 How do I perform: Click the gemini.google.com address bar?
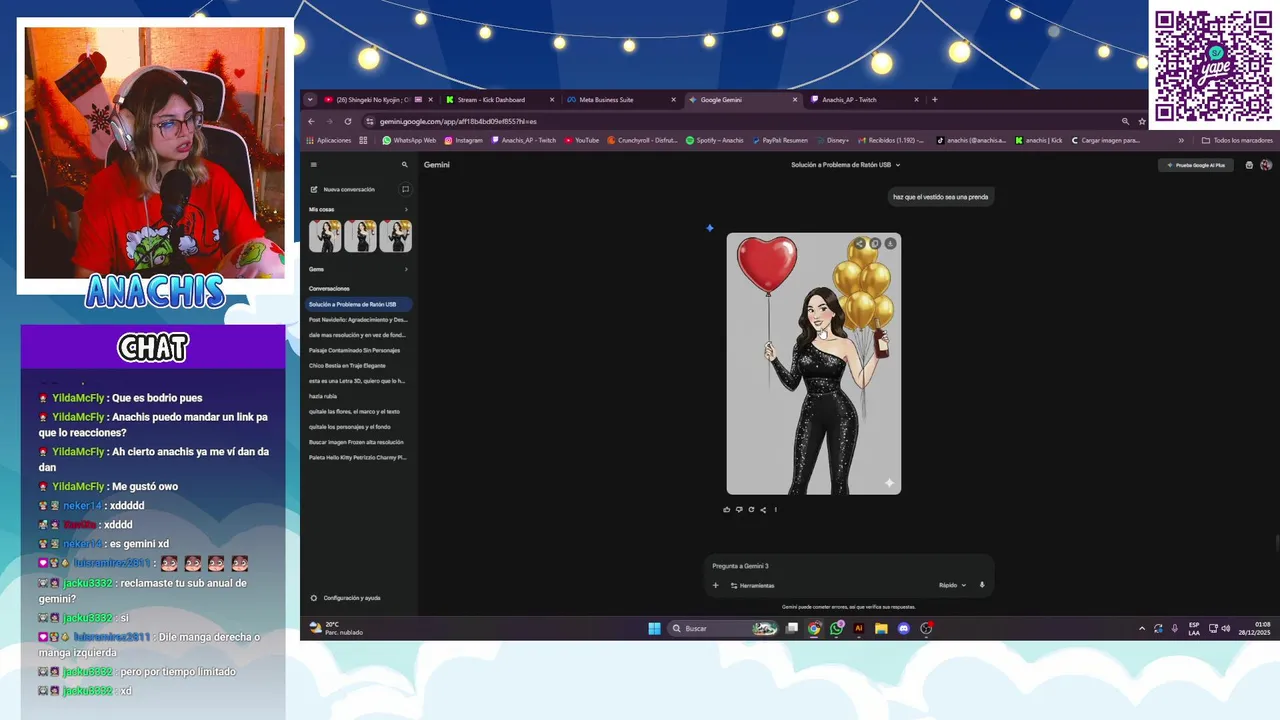pyautogui.click(x=740, y=121)
